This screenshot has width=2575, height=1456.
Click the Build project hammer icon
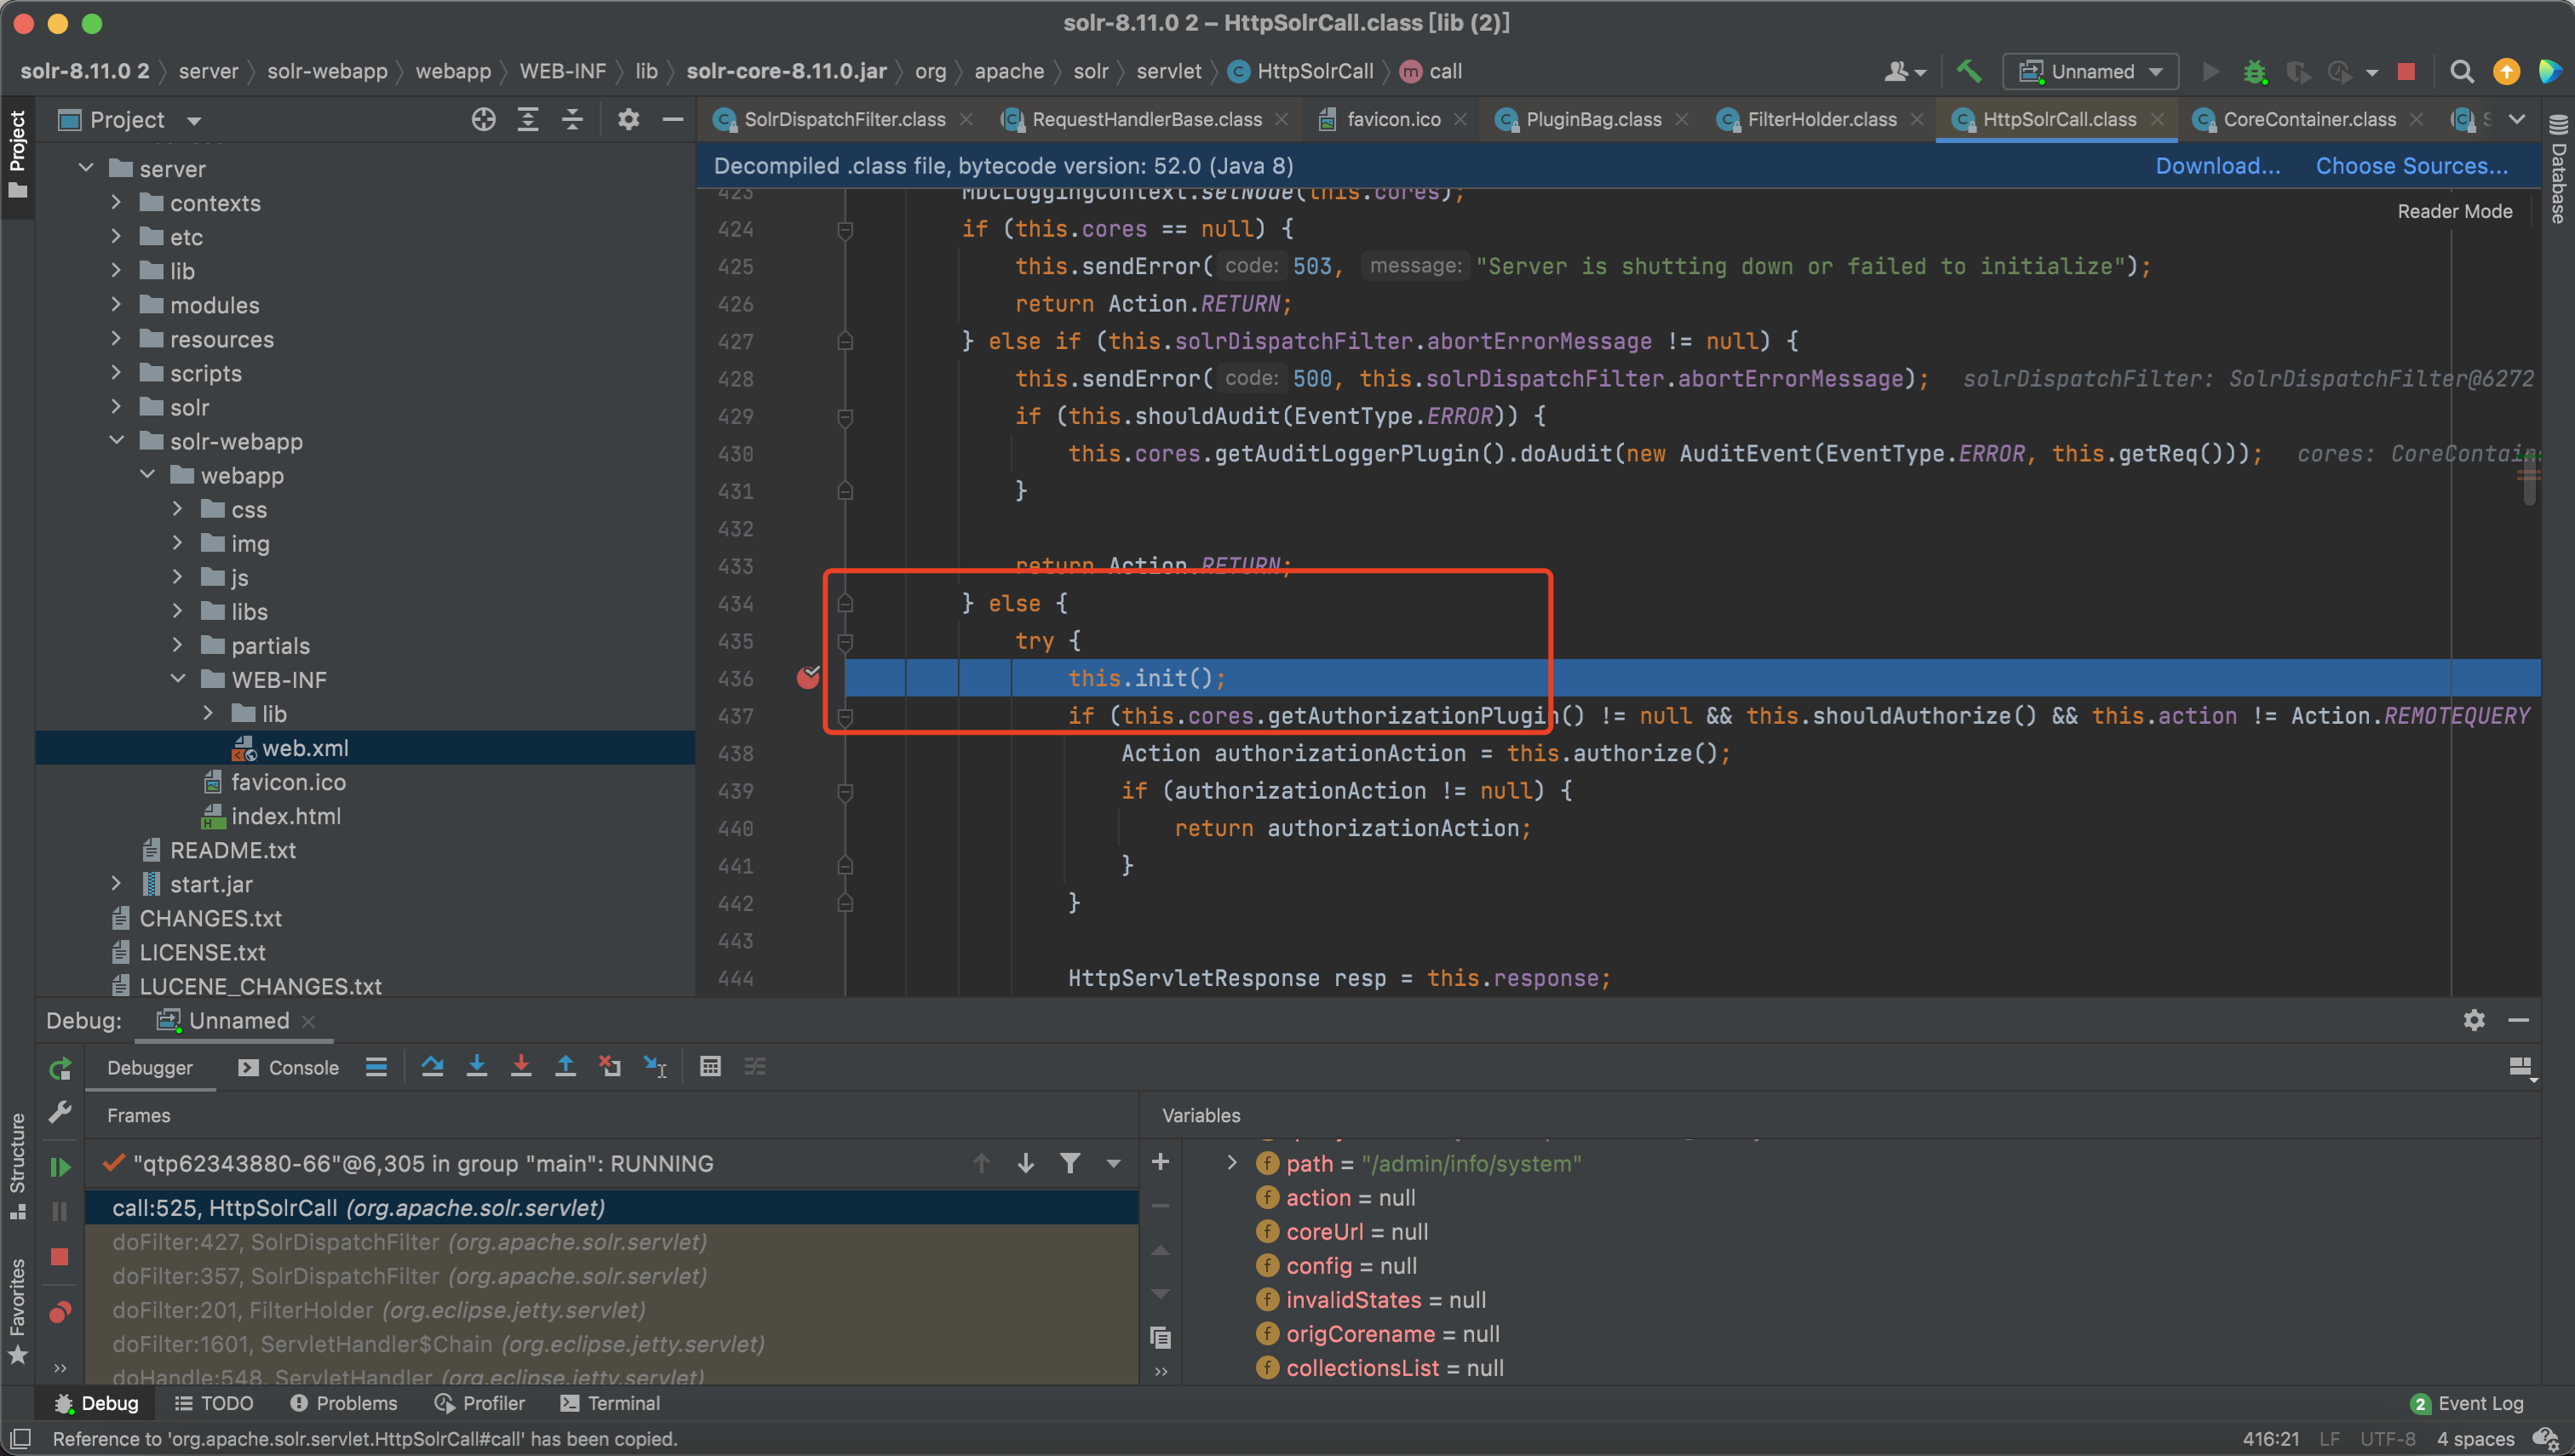click(1968, 71)
